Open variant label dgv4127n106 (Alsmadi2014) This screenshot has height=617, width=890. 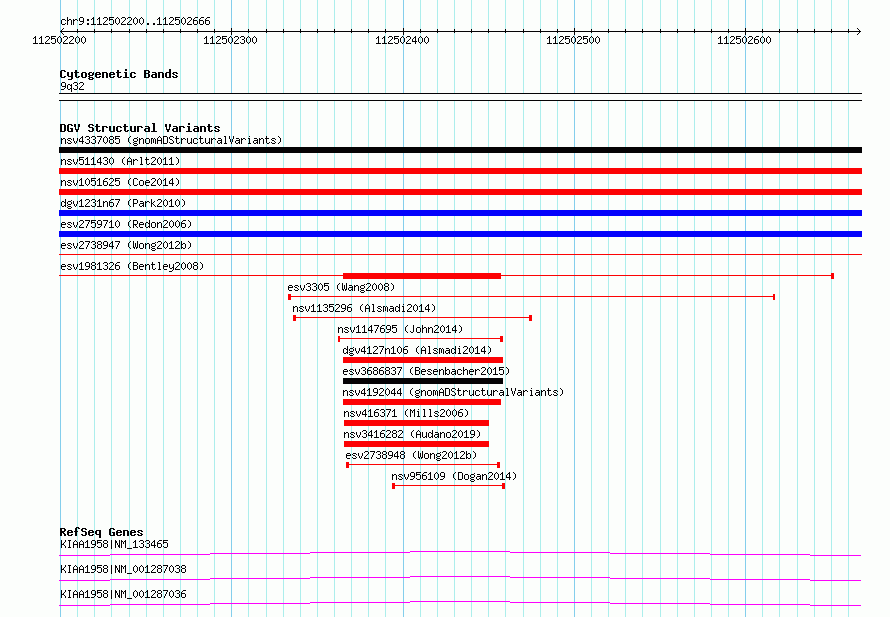(417, 350)
